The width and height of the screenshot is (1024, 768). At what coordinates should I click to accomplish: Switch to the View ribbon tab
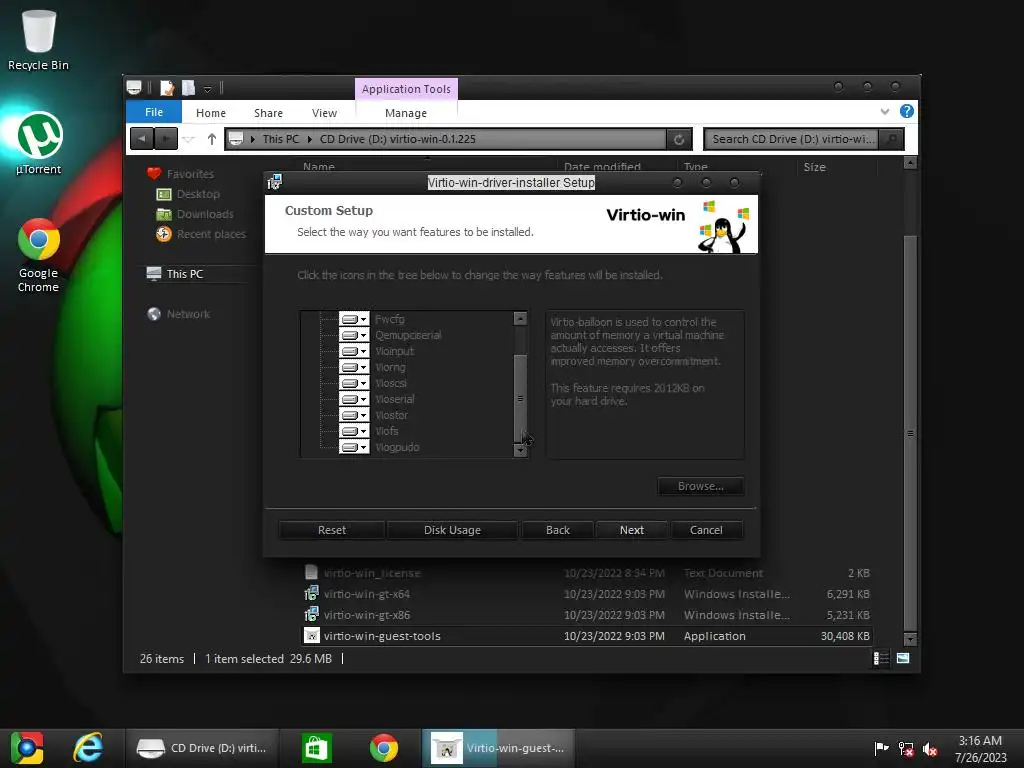pyautogui.click(x=325, y=113)
